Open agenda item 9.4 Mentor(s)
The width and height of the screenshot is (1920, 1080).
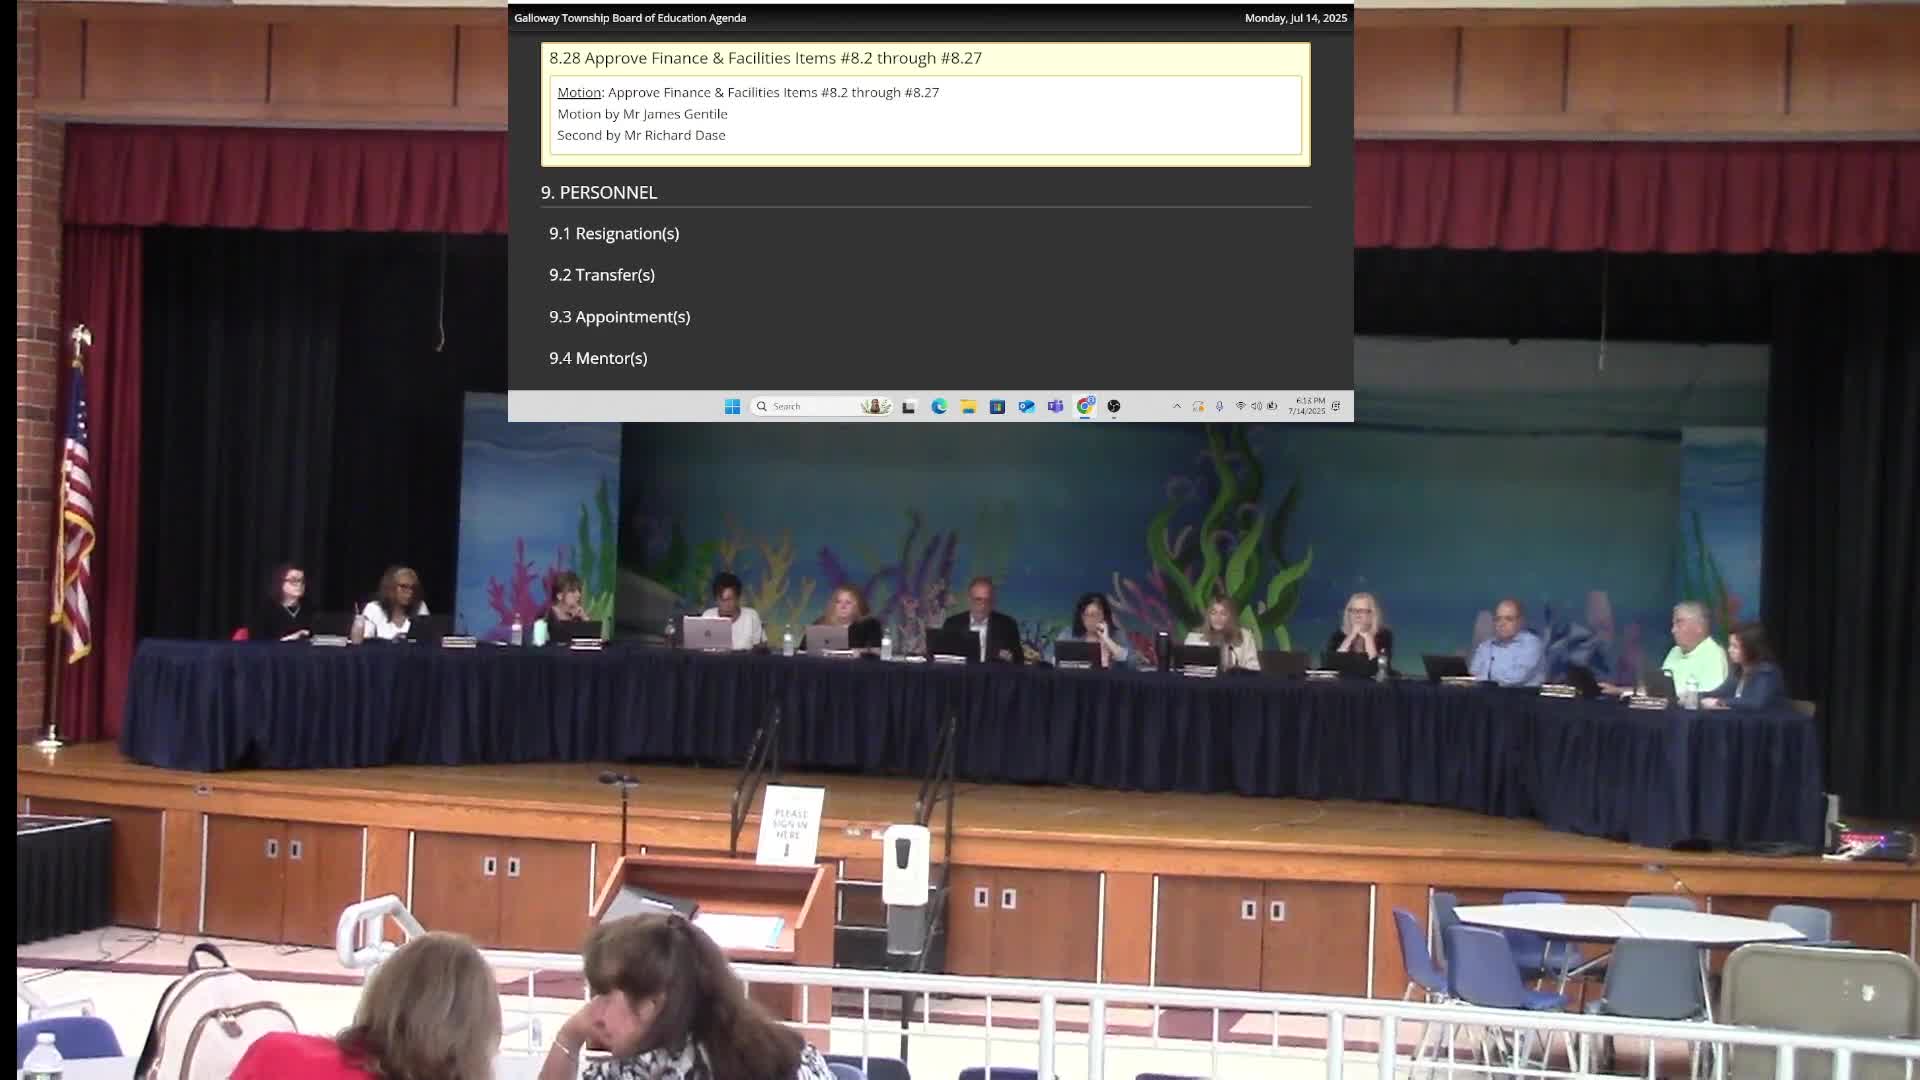[x=598, y=358]
